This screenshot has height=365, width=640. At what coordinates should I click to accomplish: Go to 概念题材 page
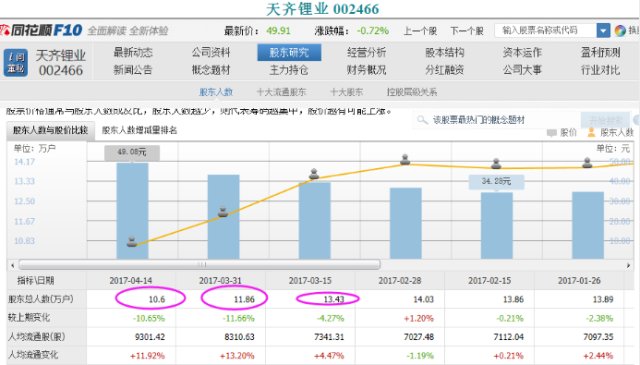[x=211, y=70]
